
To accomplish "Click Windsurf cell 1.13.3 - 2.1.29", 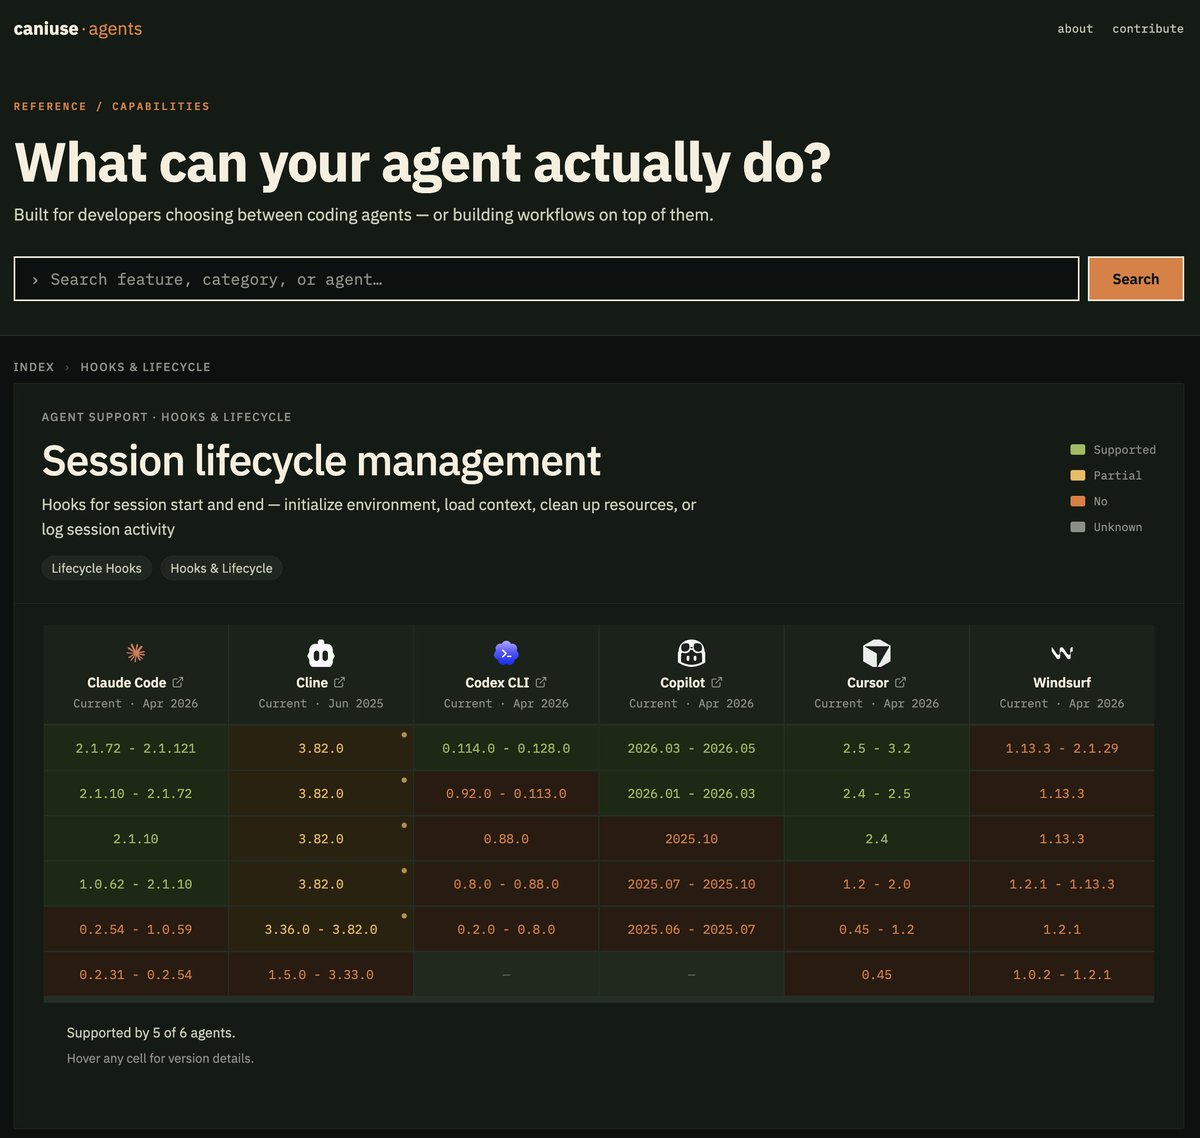I will pyautogui.click(x=1062, y=748).
